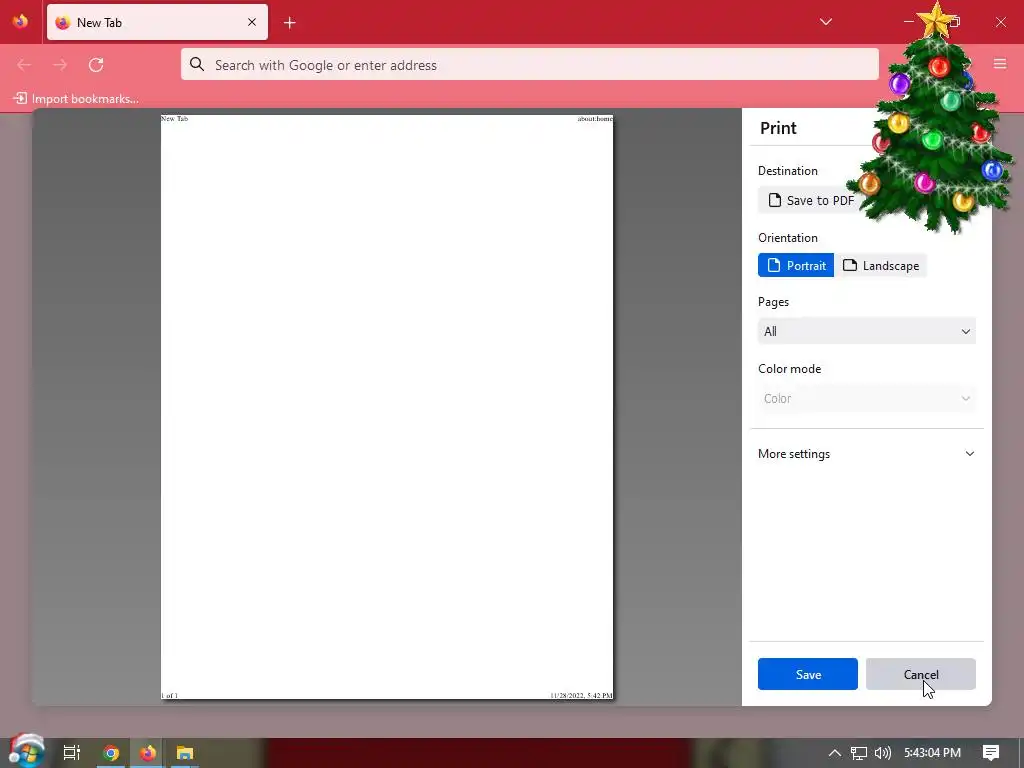Reload the page with the refresh icon
The image size is (1024, 768).
pos(96,65)
